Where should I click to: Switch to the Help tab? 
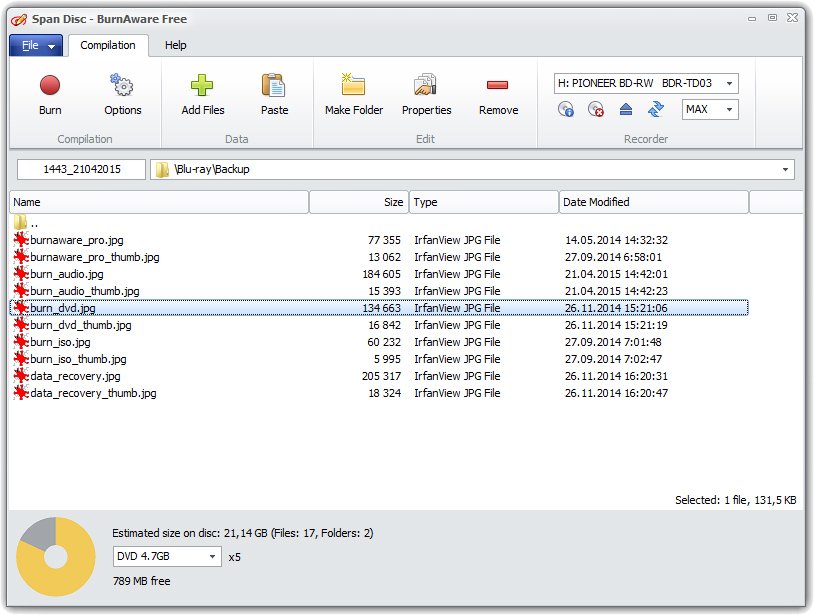click(175, 45)
